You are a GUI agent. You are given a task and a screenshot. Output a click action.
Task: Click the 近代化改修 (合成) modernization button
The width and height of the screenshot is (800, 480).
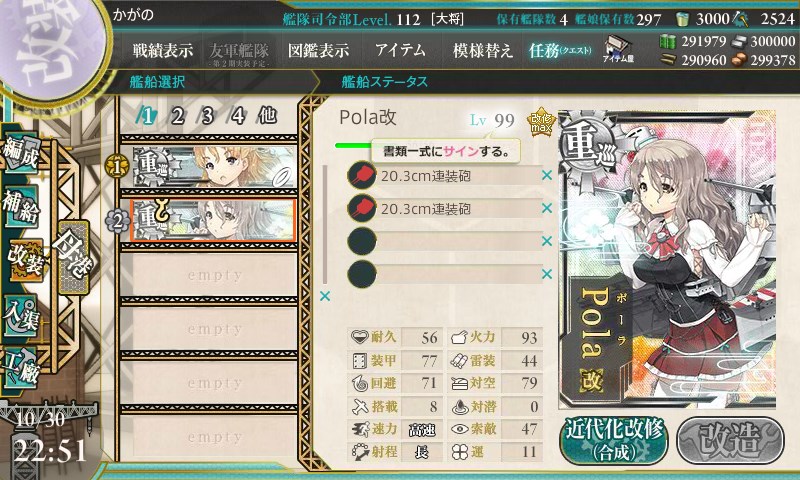tap(614, 441)
